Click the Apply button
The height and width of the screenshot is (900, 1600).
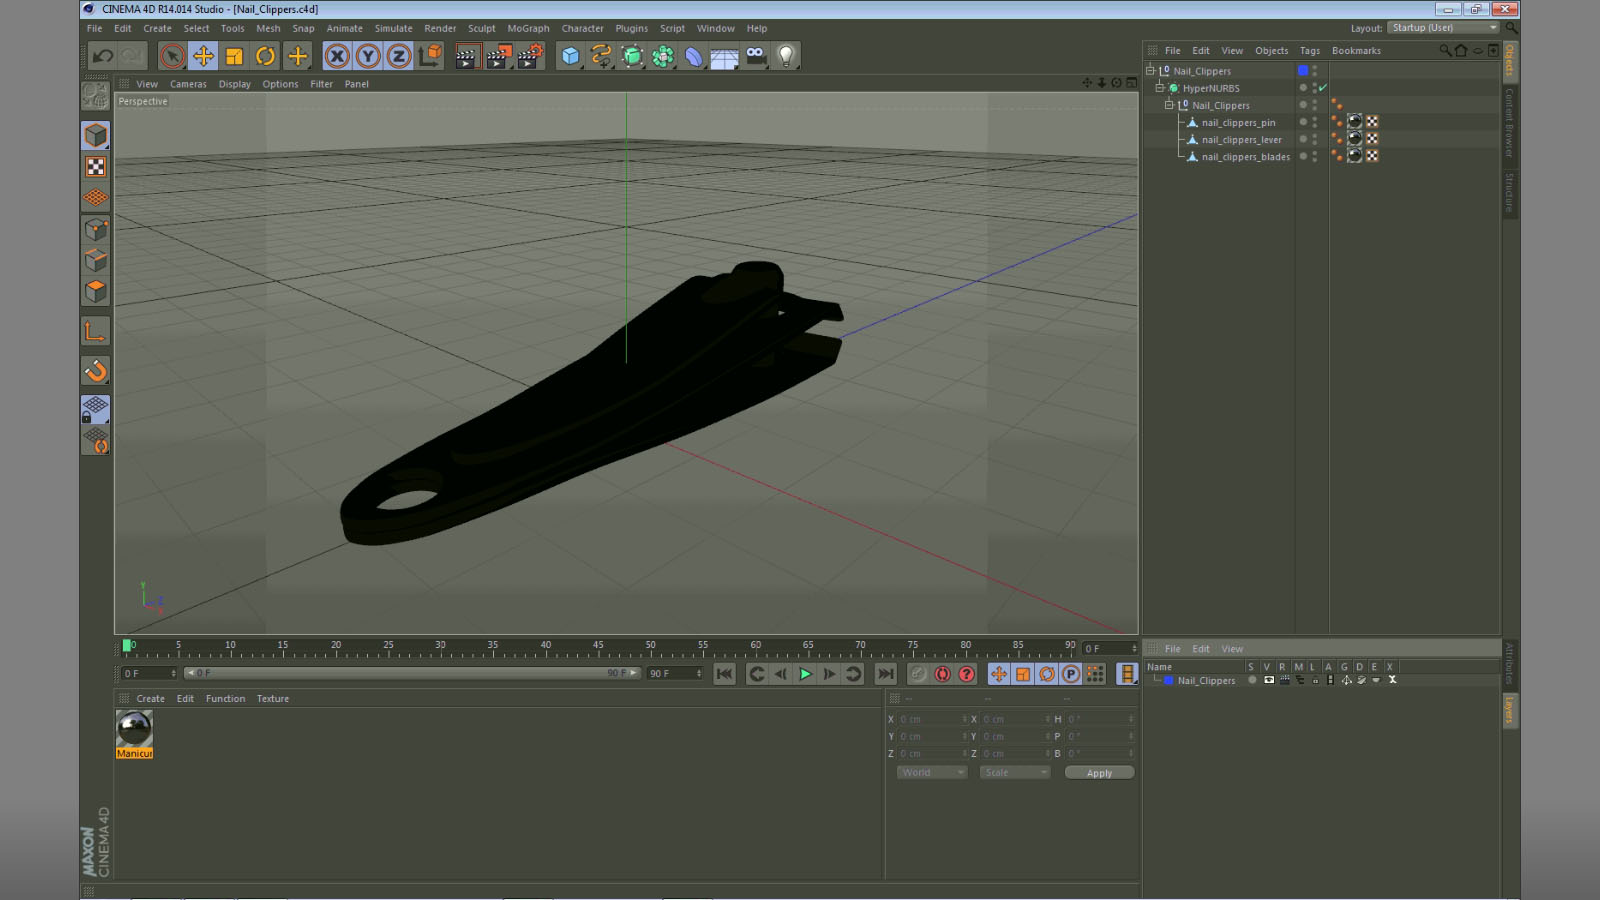click(x=1099, y=773)
